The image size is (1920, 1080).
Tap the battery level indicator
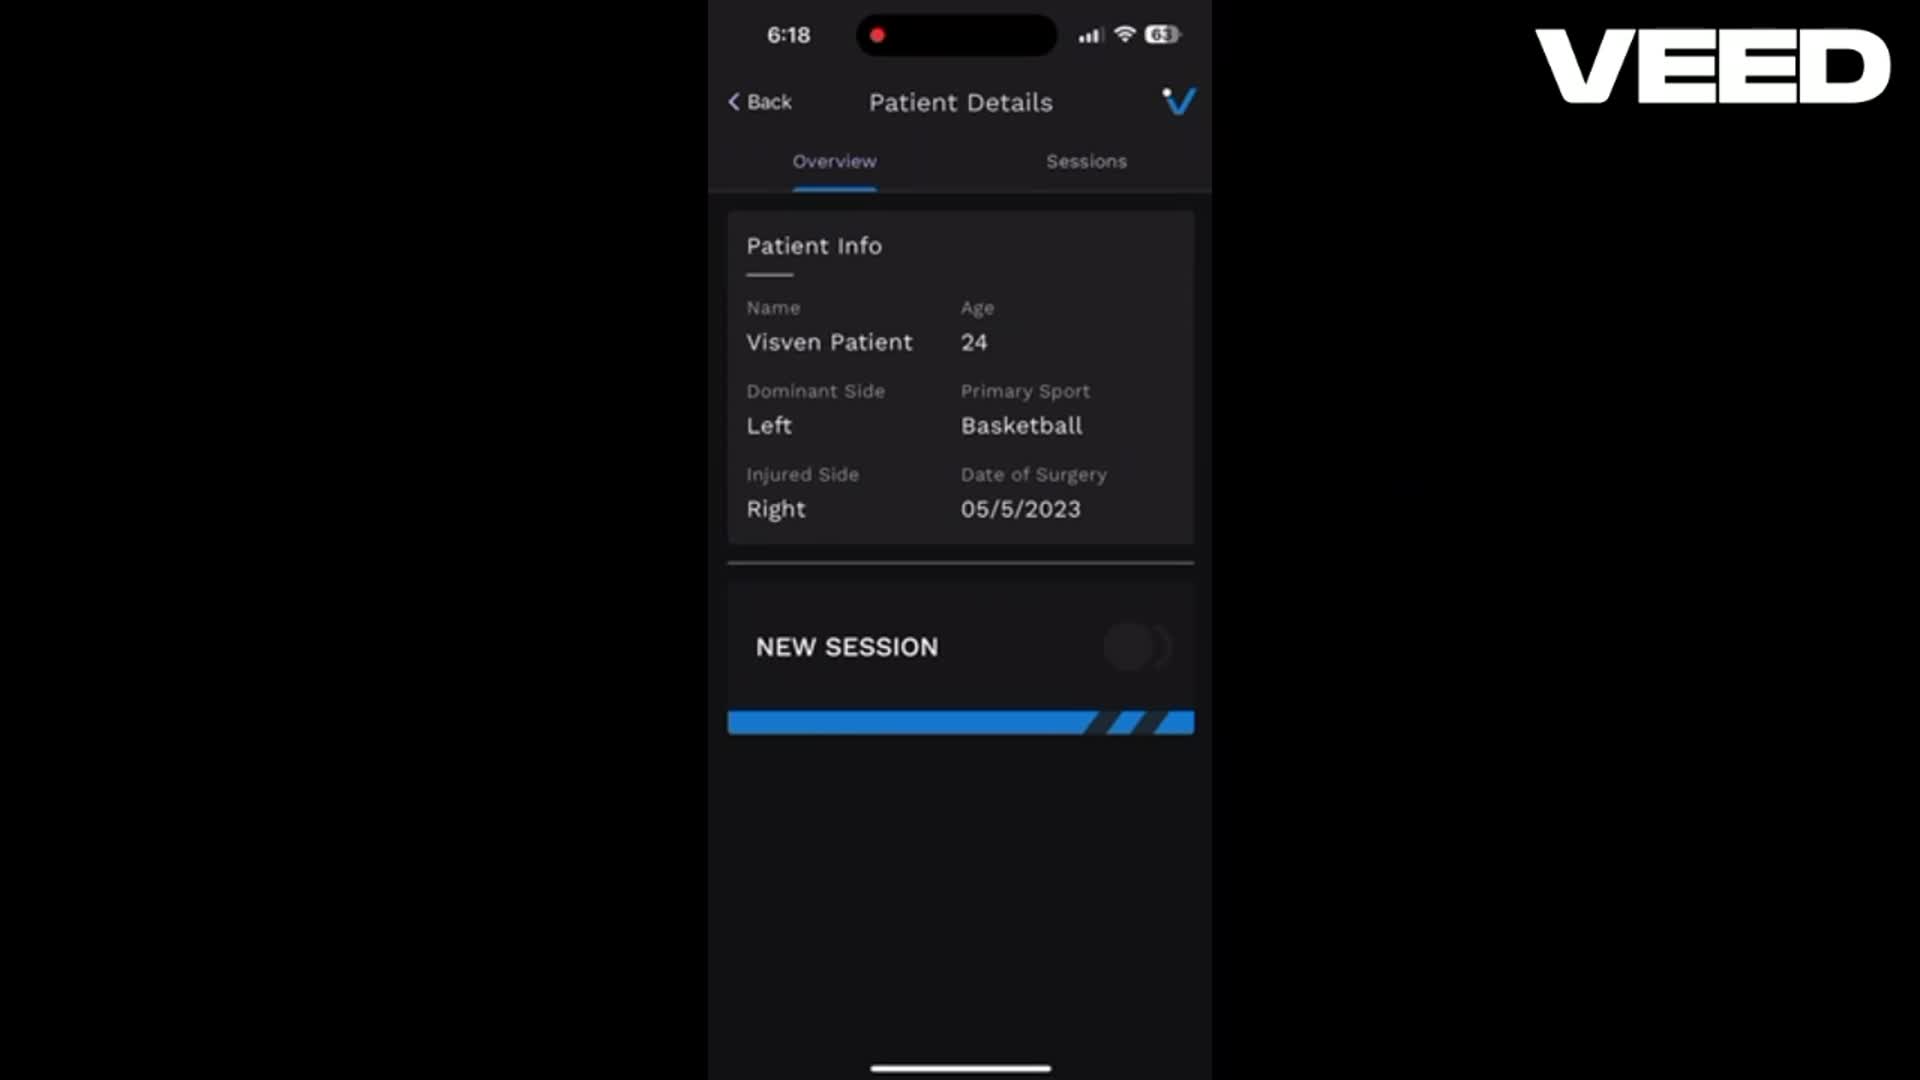pos(1162,34)
